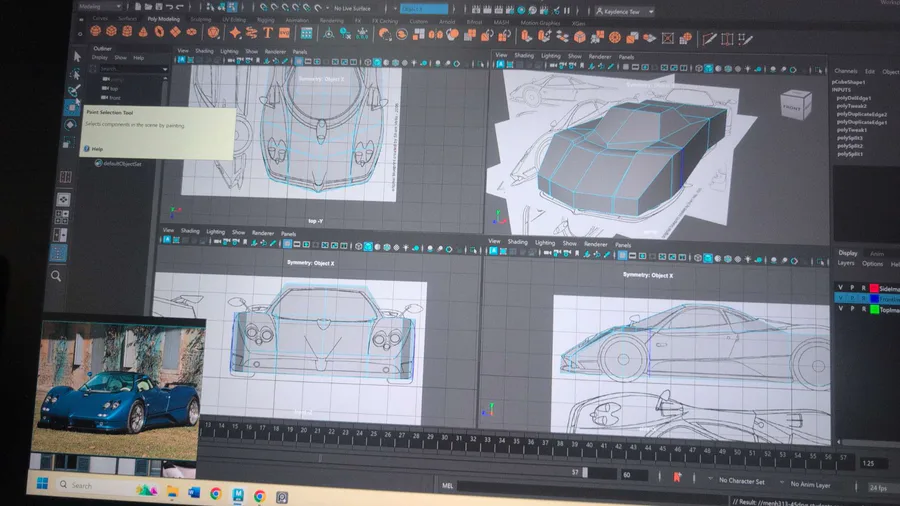Switch to the Poly Modeling shelf tab
Viewport: 900px width, 506px height.
point(163,19)
